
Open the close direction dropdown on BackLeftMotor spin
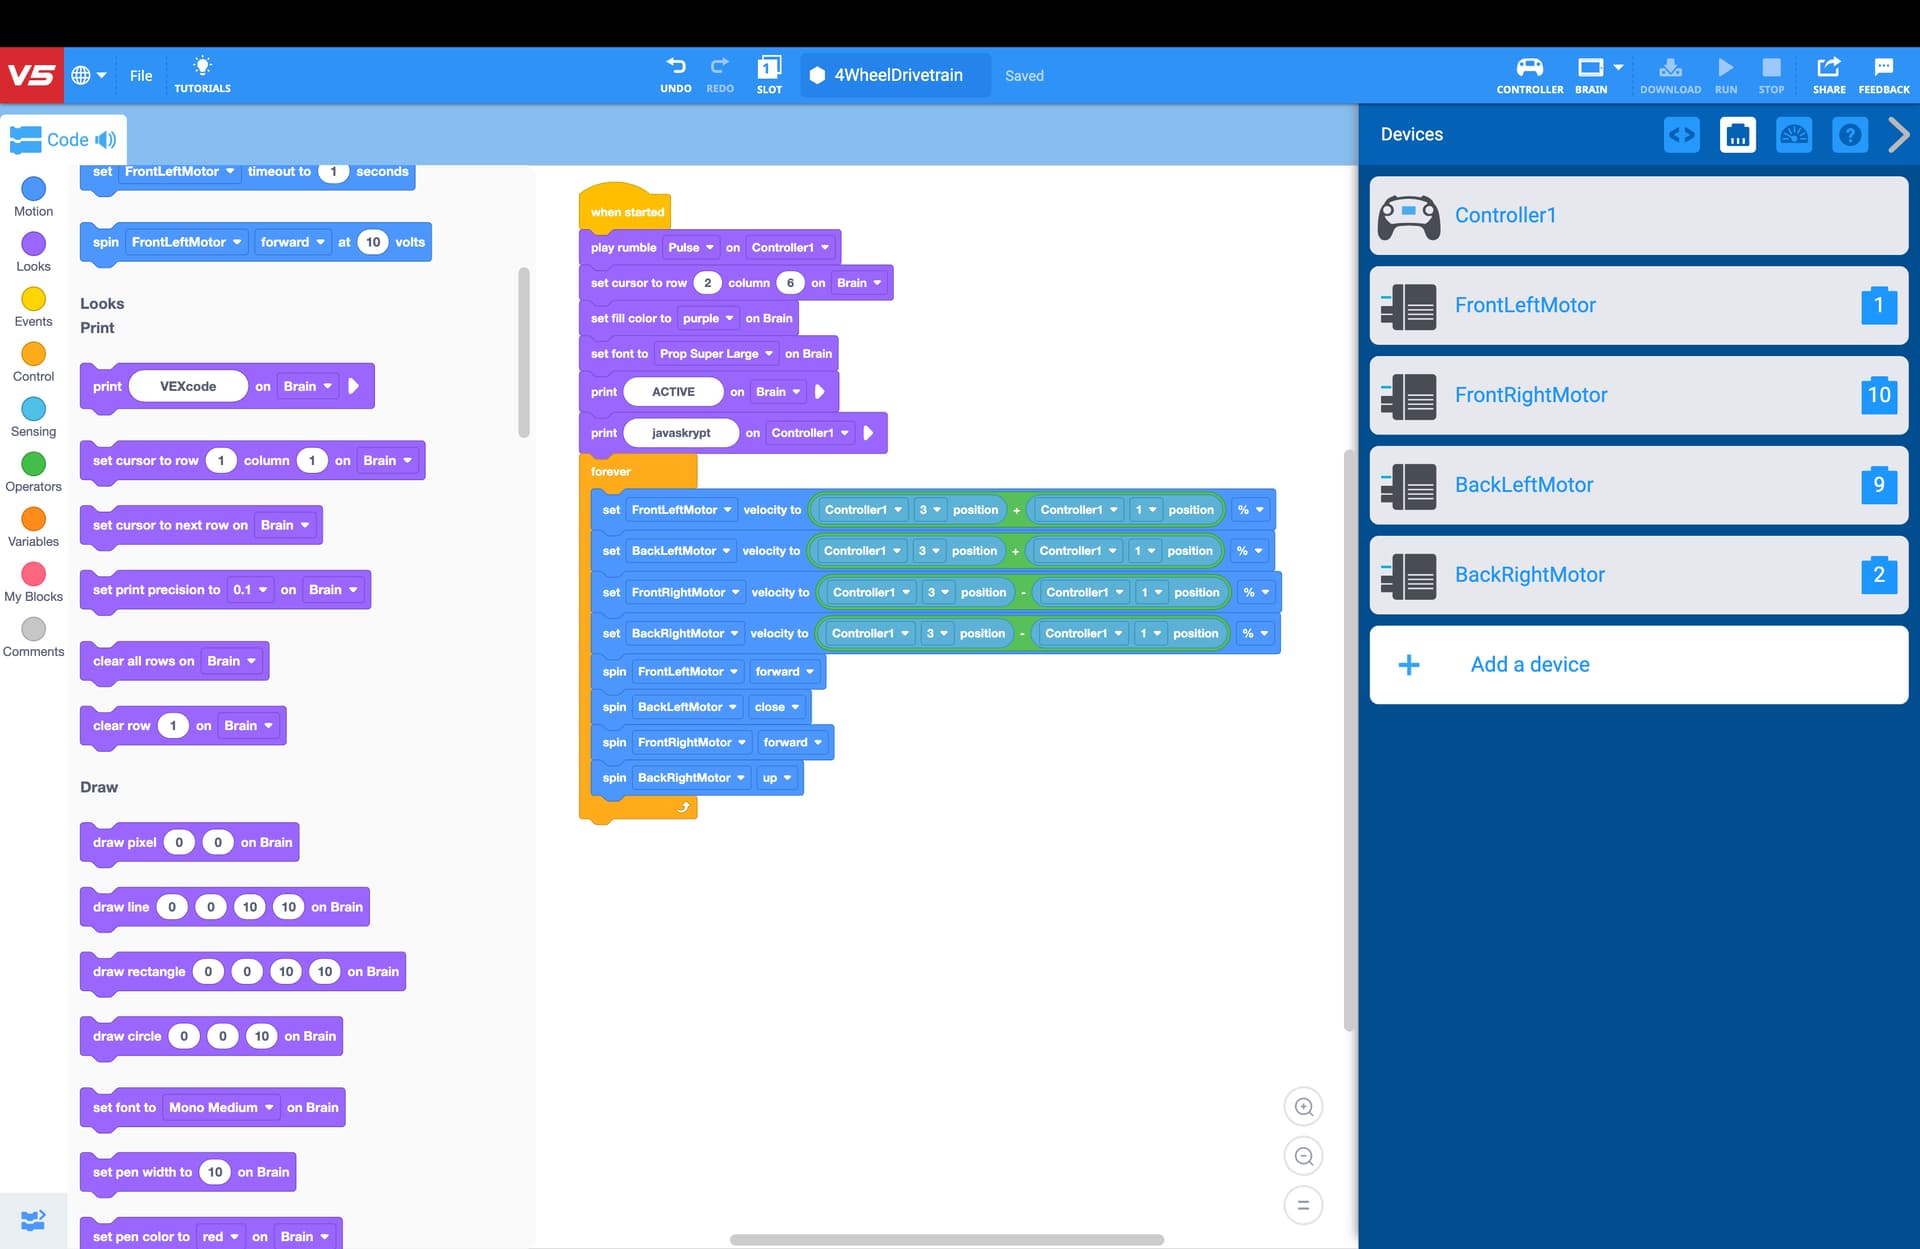(x=777, y=707)
